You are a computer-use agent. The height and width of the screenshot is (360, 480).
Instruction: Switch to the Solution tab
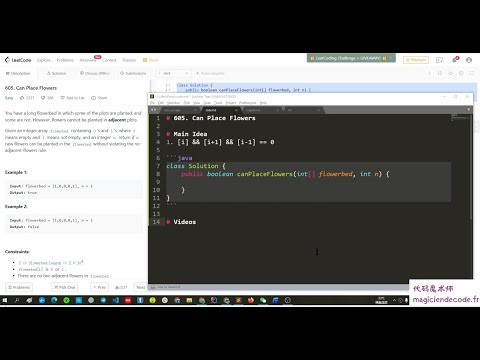(56, 73)
